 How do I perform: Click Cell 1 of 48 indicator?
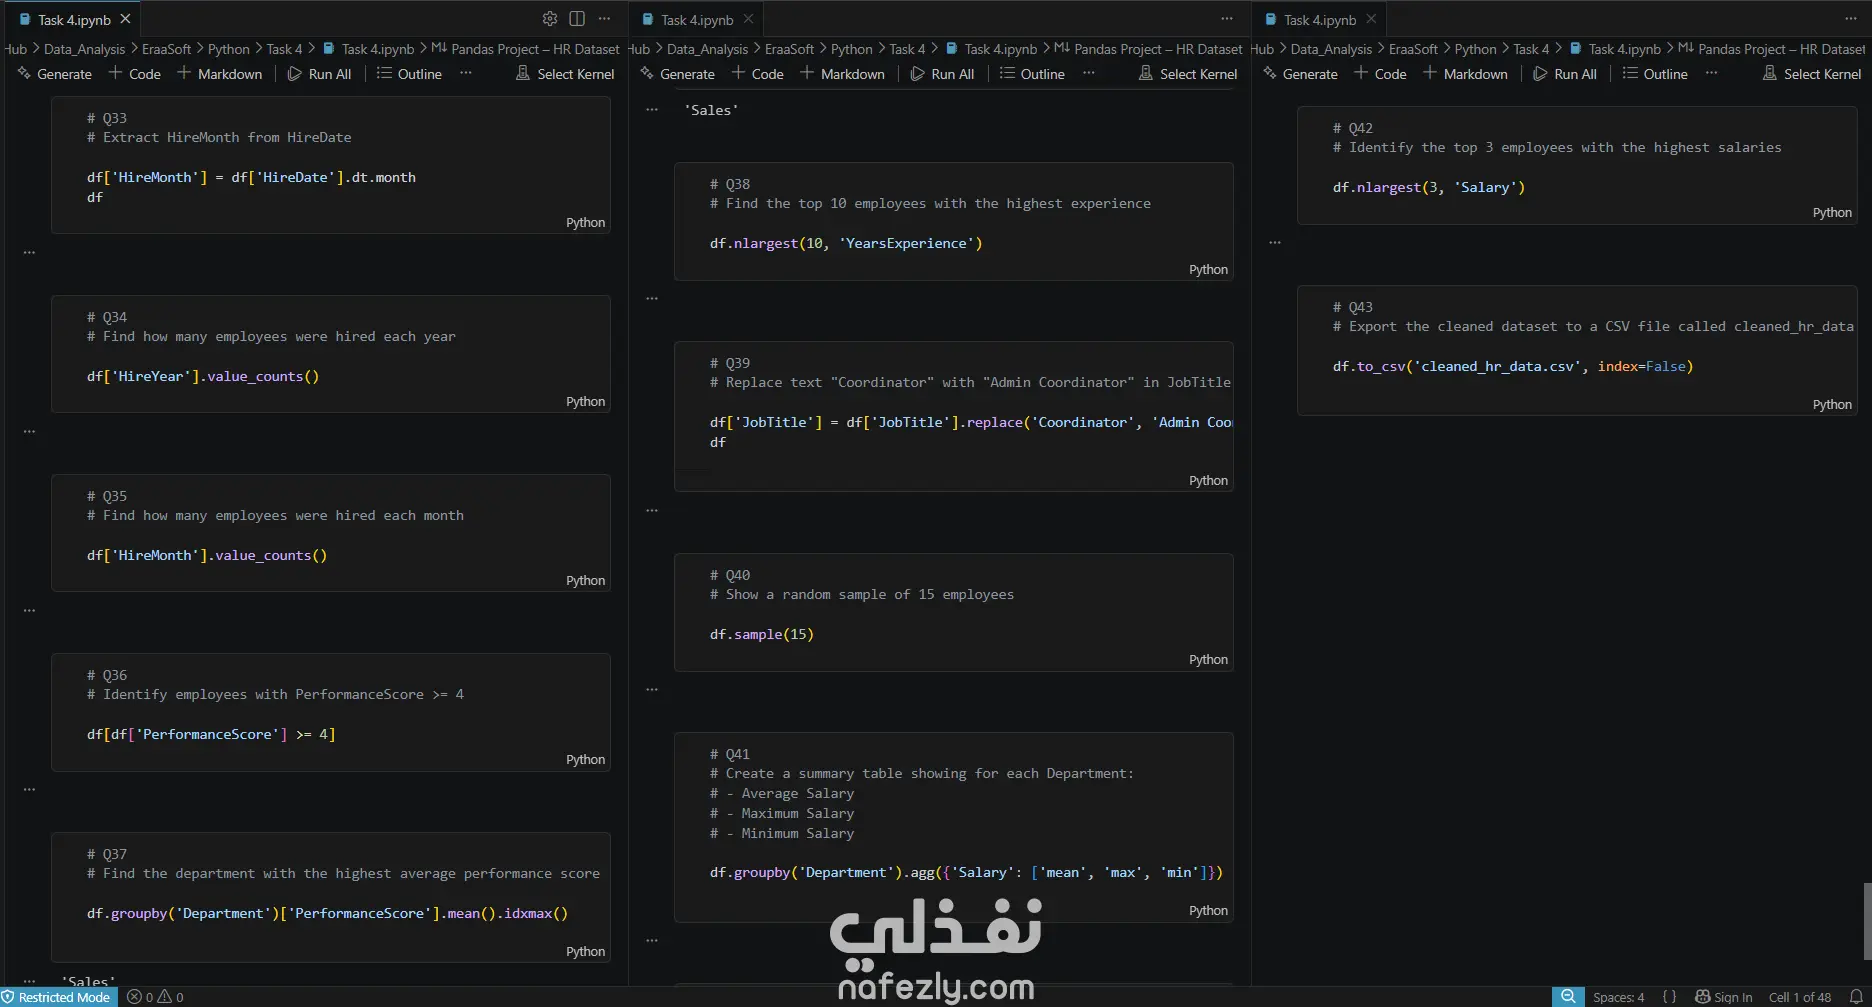1800,997
